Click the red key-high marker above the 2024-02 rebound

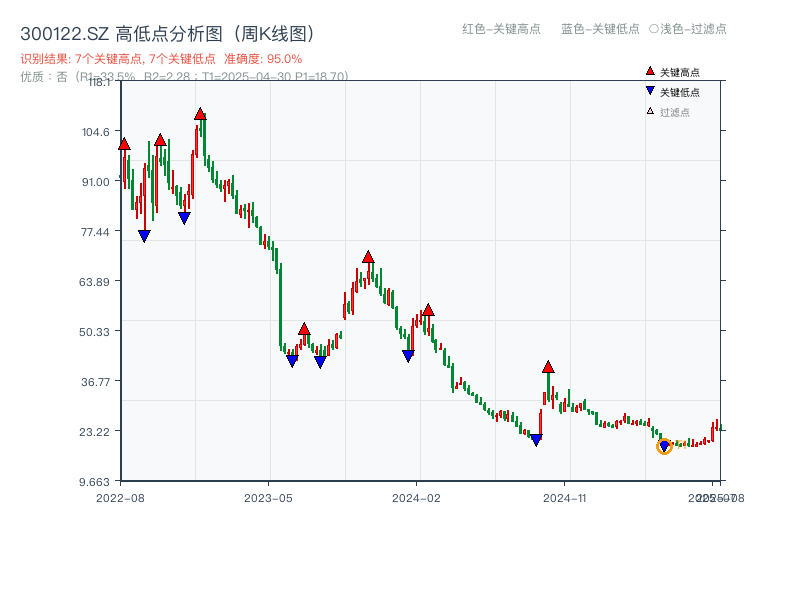(x=430, y=310)
